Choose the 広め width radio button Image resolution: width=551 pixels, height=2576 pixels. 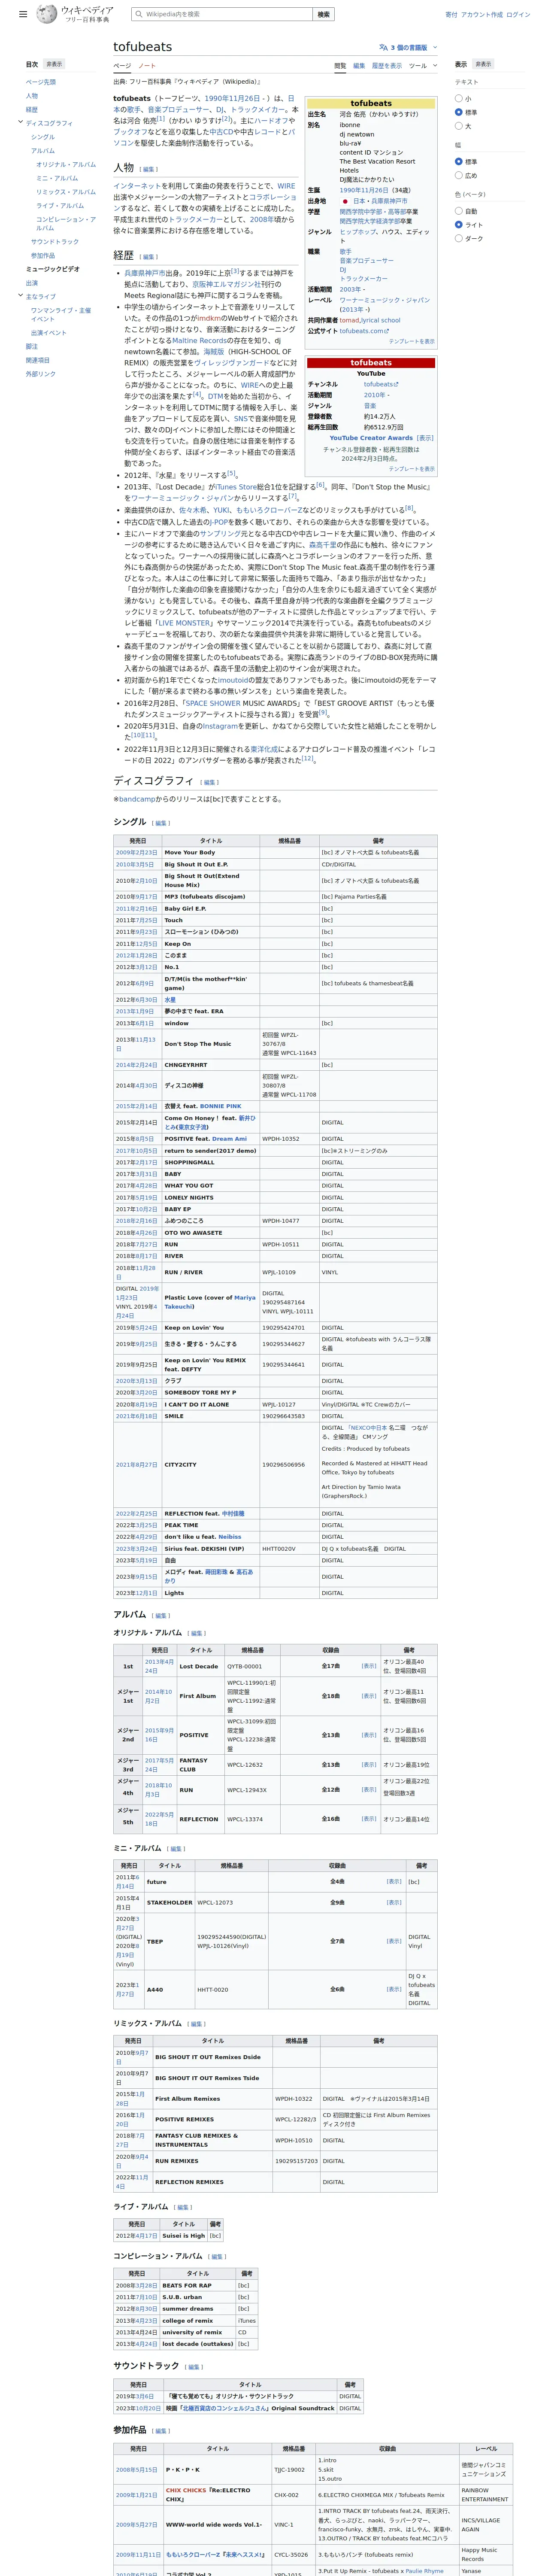(459, 175)
